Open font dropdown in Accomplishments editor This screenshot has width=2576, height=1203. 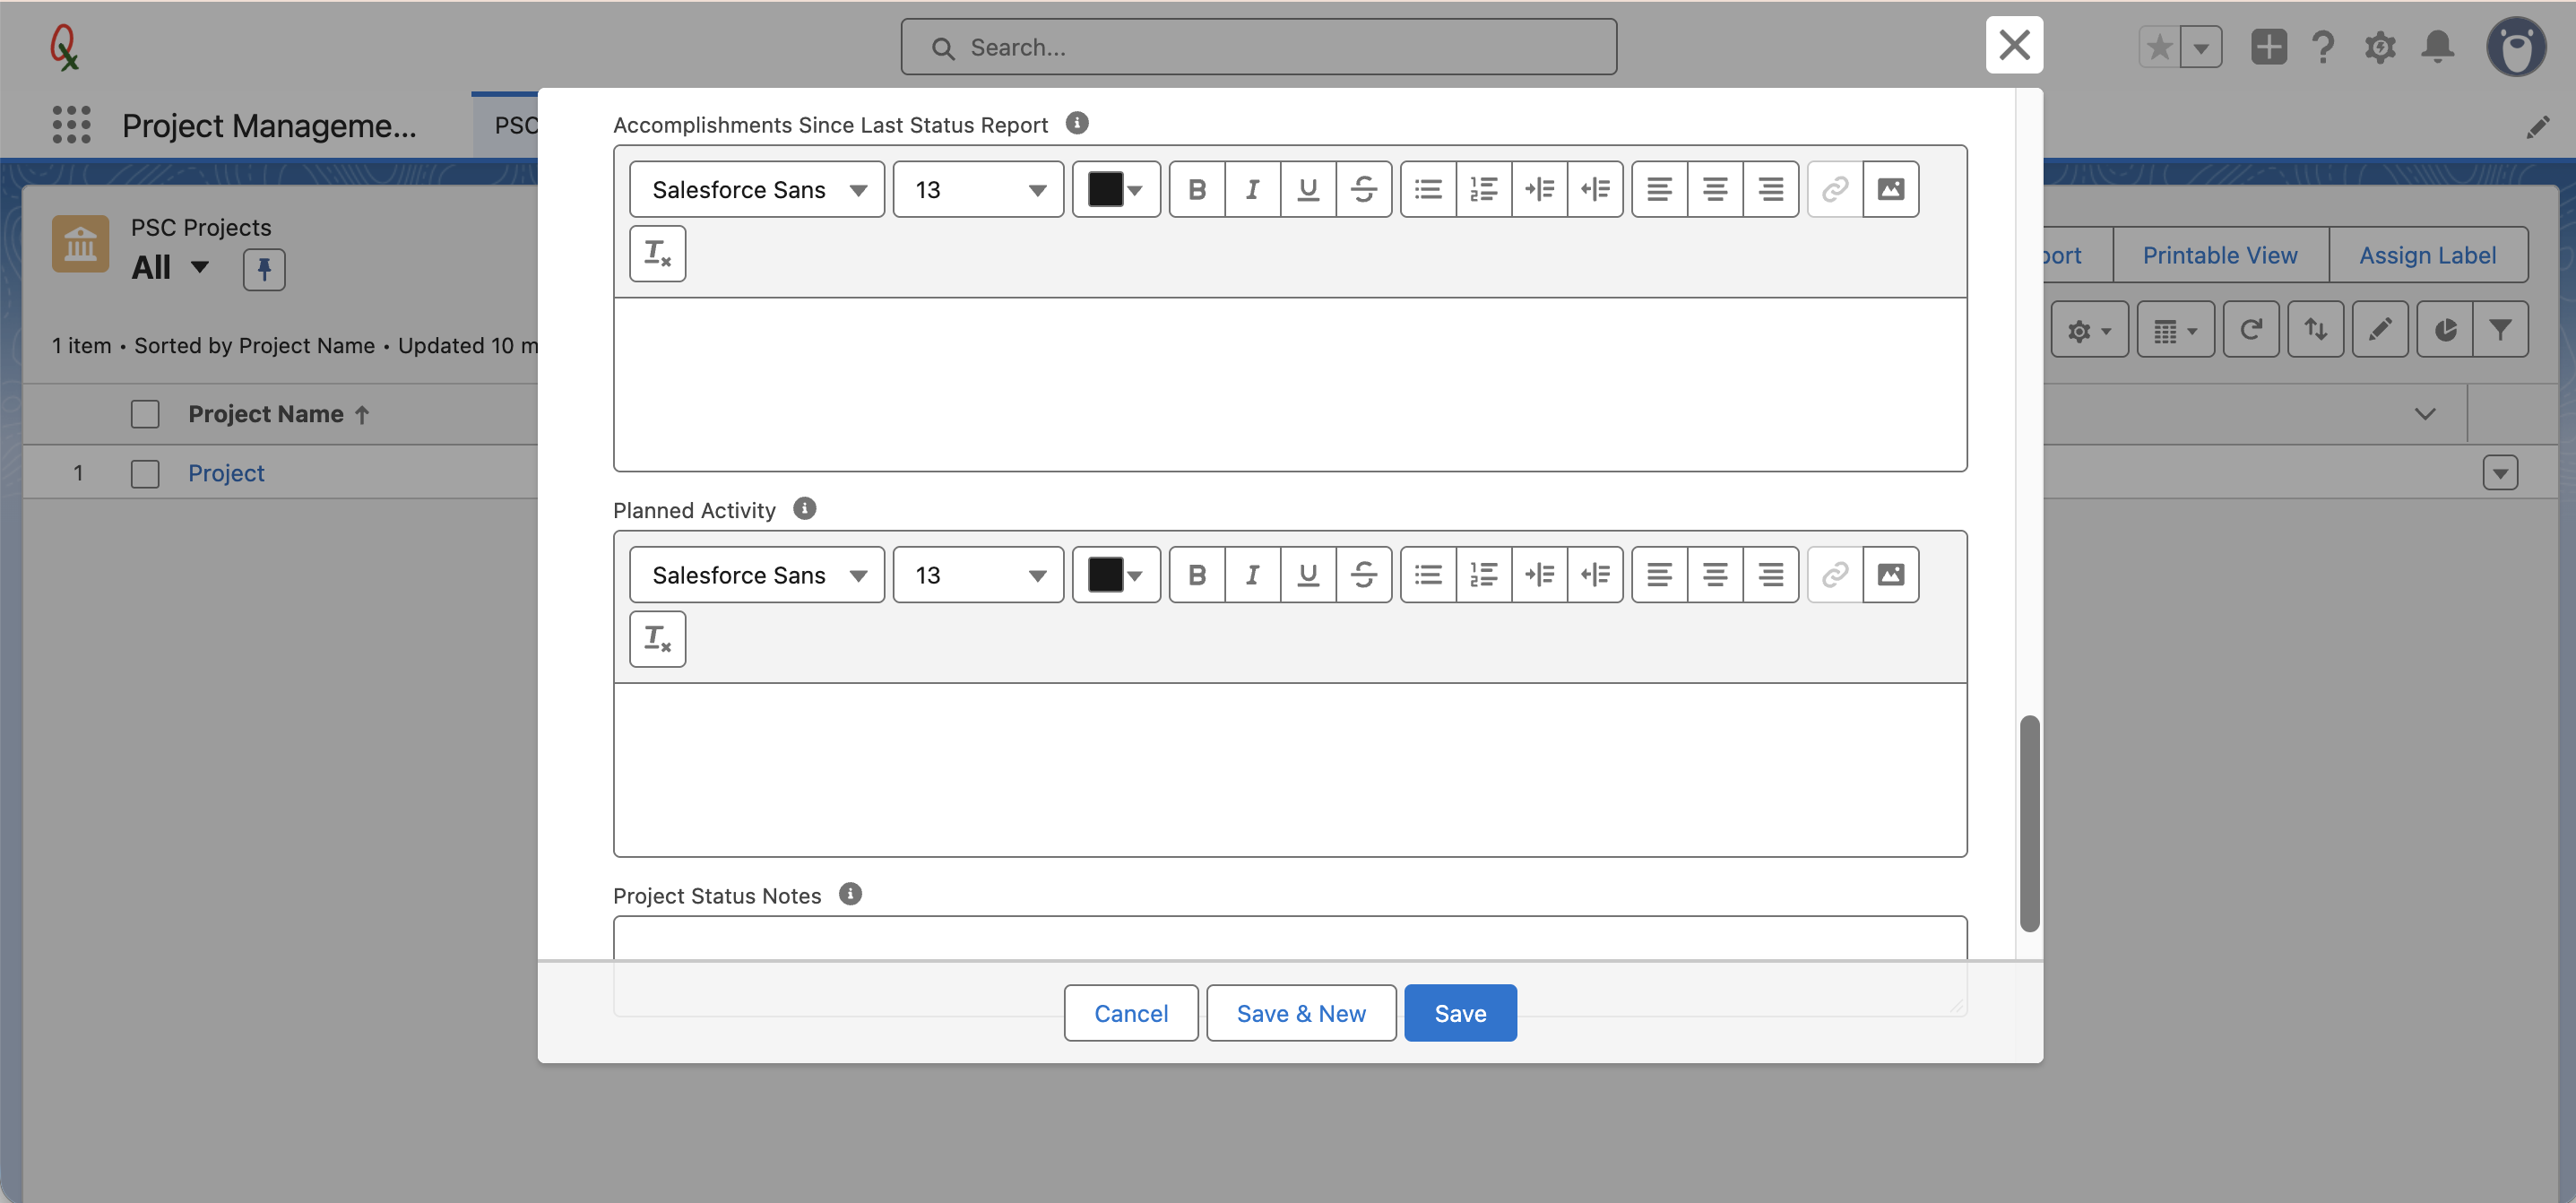point(757,189)
